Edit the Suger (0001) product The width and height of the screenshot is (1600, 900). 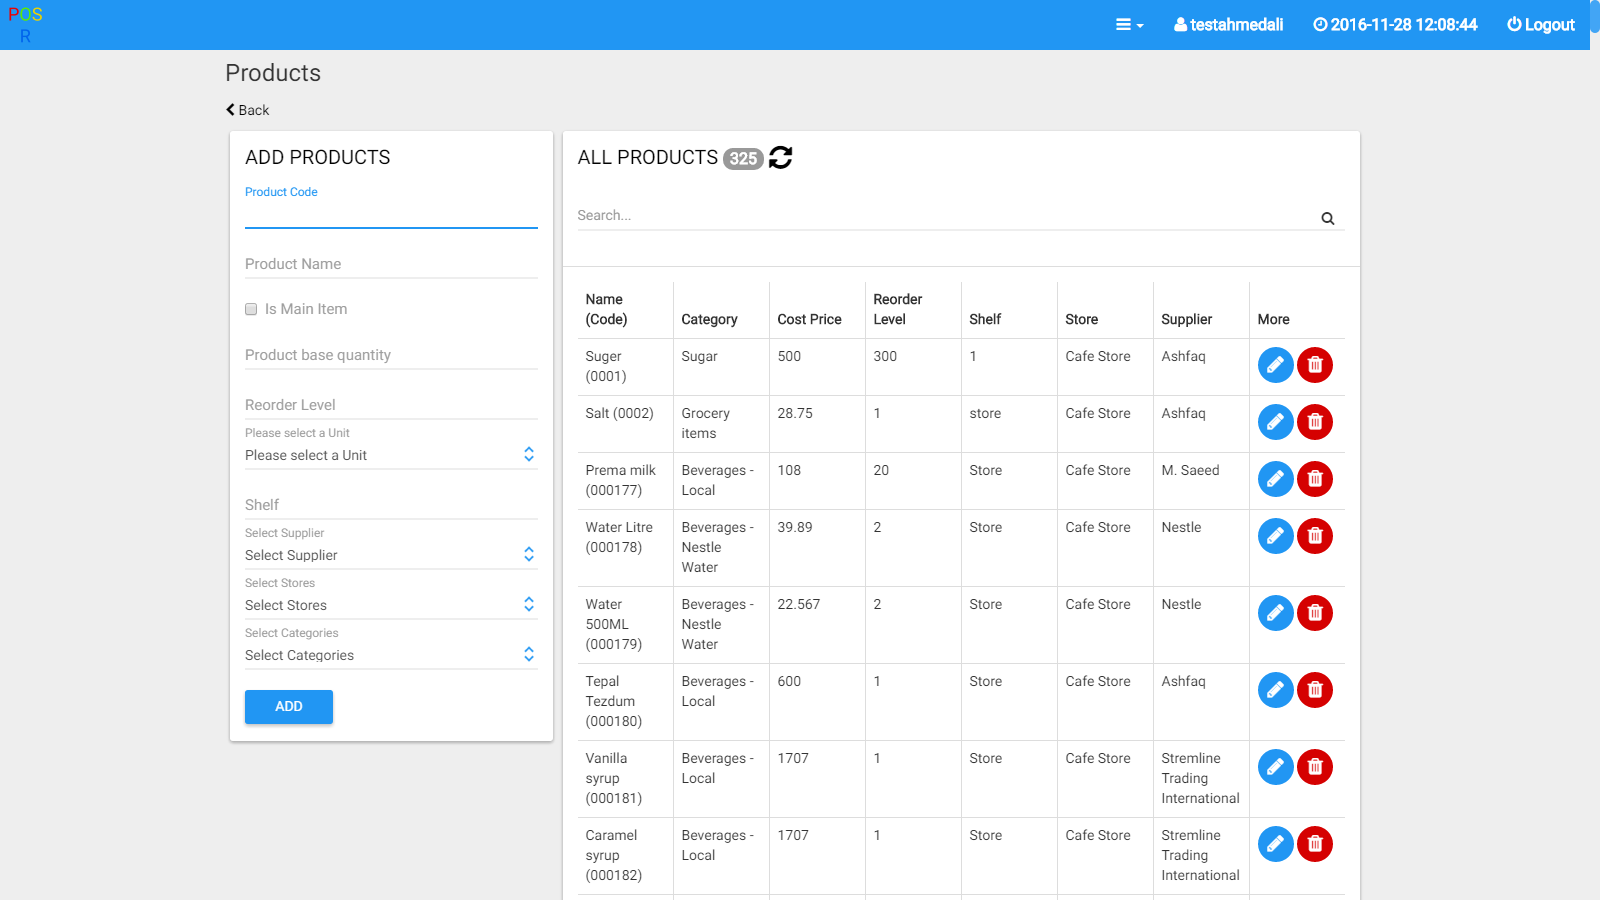1275,365
